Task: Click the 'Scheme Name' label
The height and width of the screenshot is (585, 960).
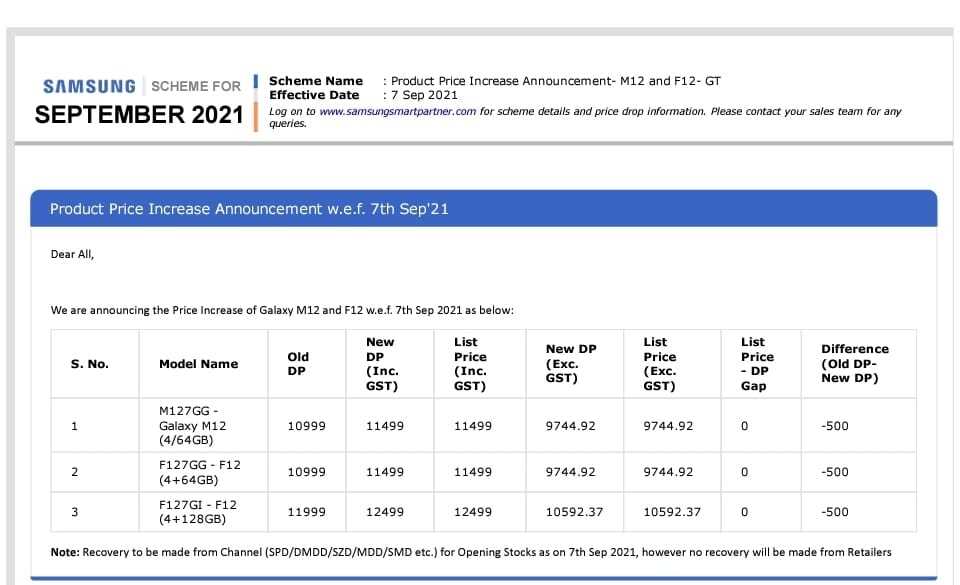Action: tap(316, 81)
